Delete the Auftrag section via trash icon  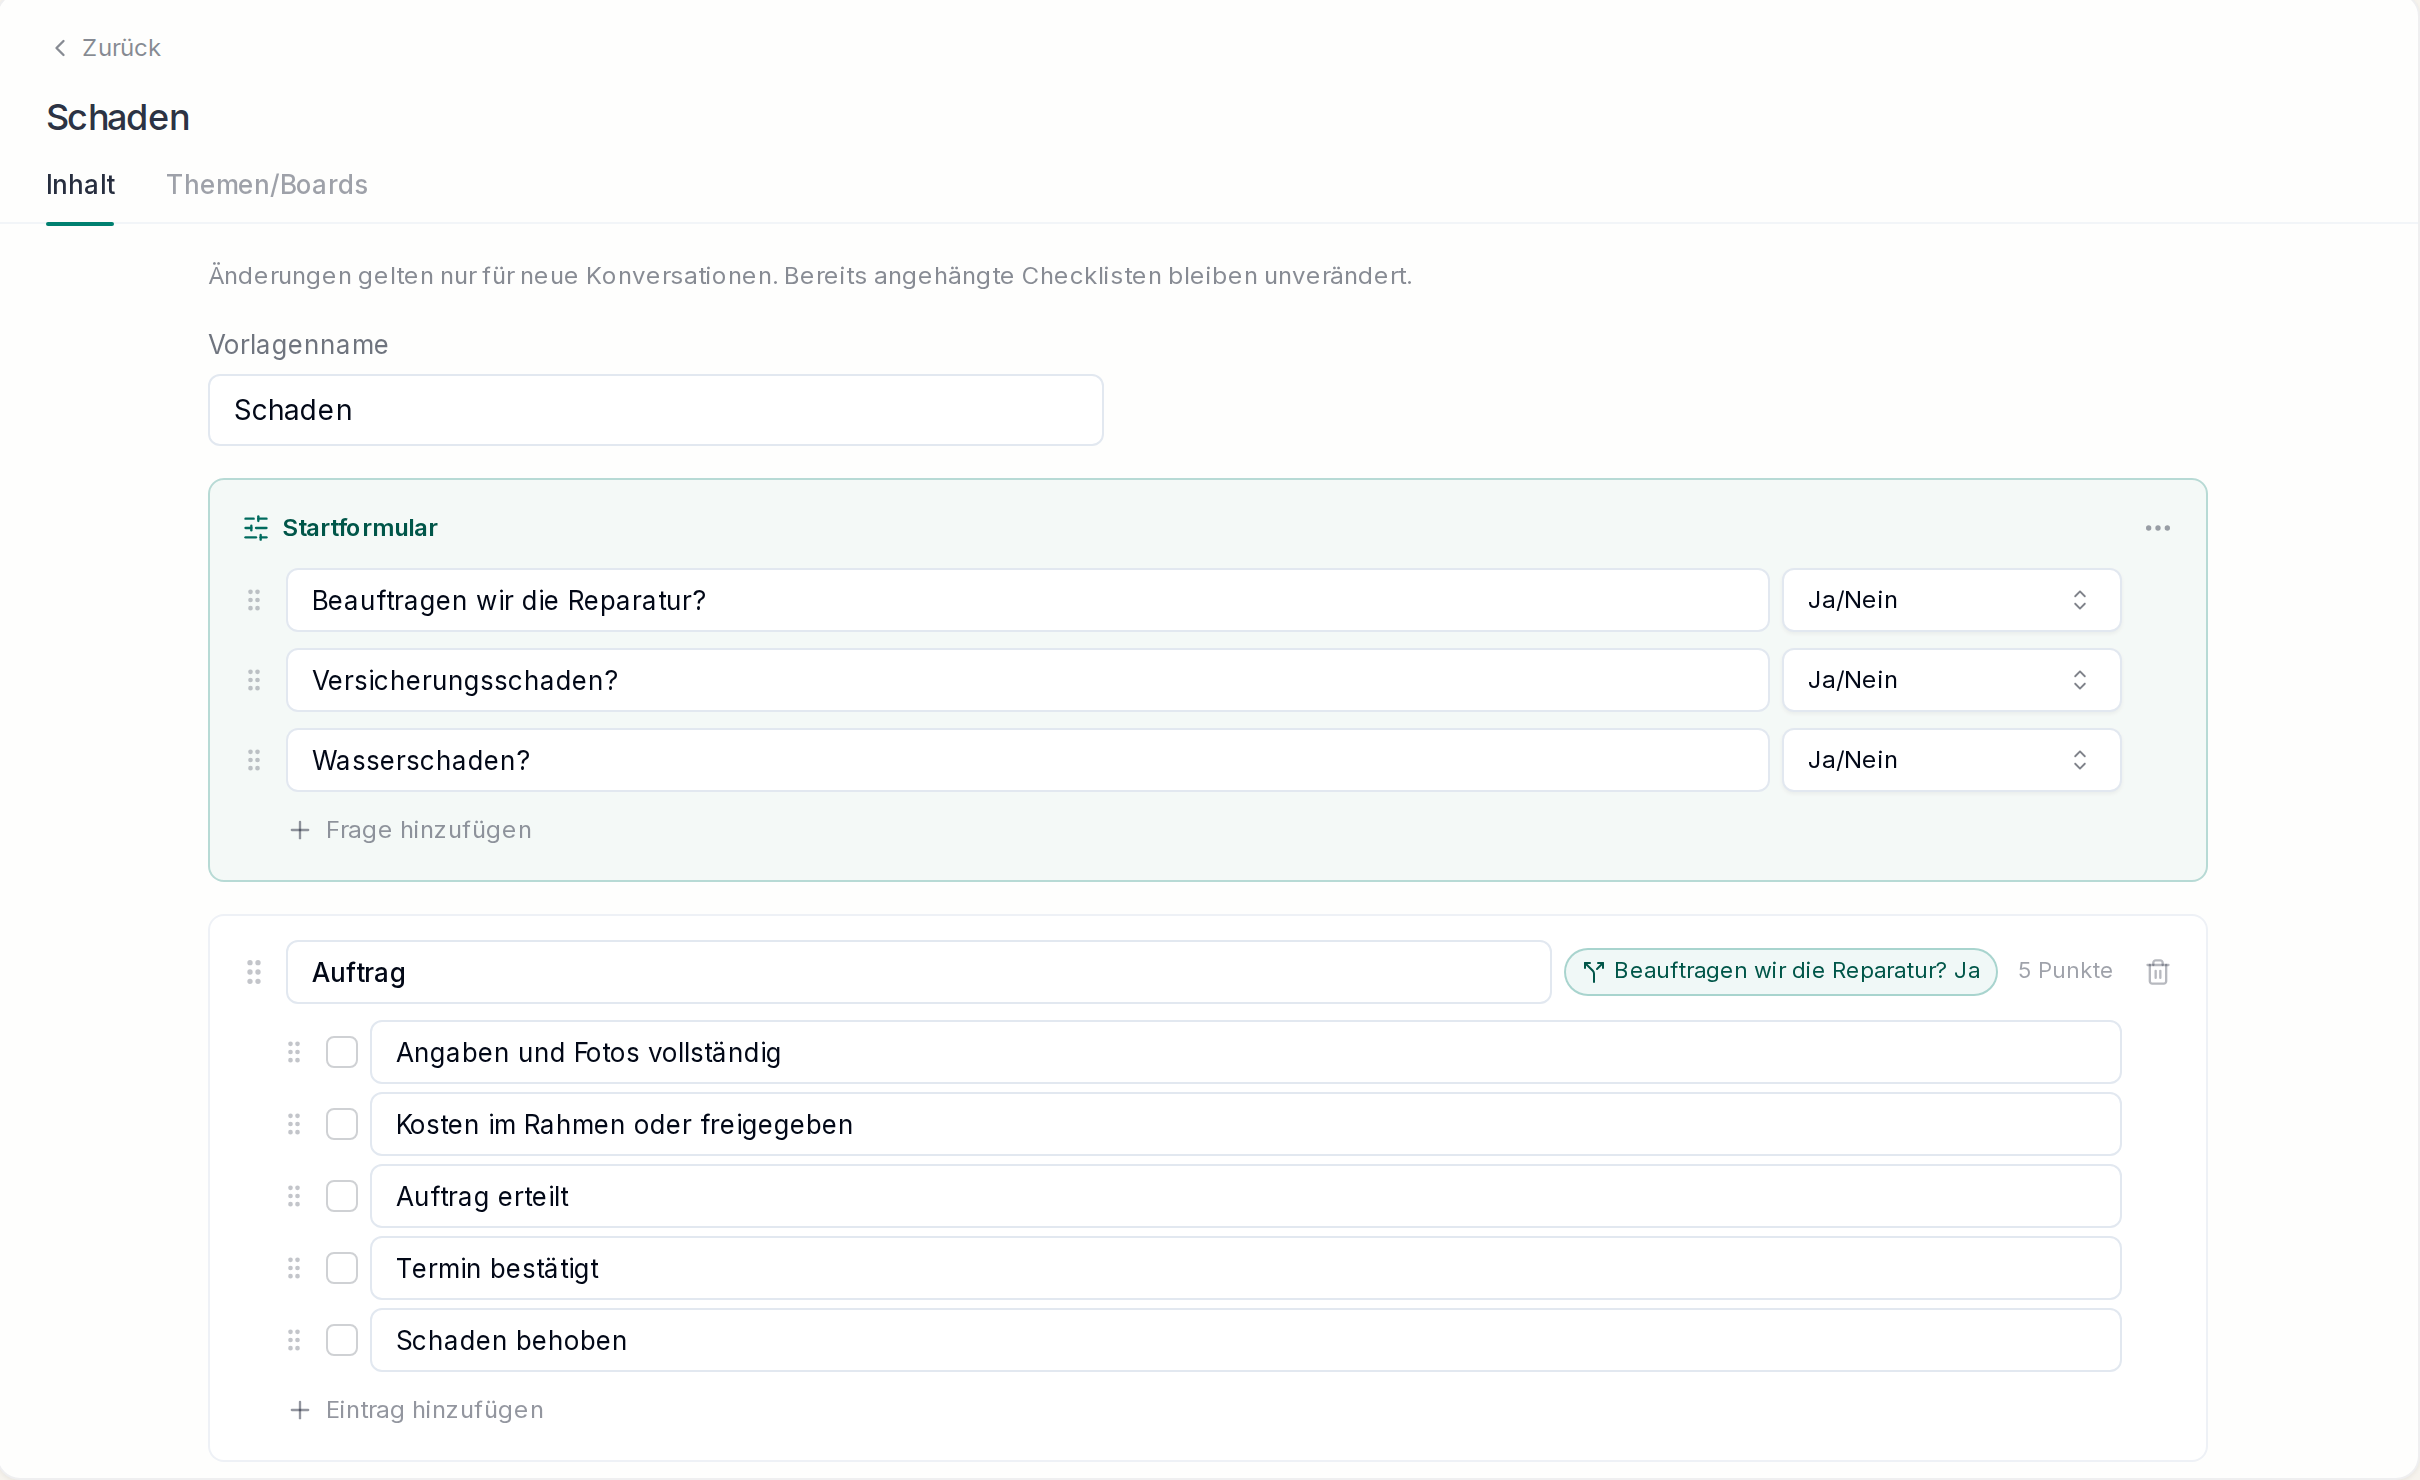pyautogui.click(x=2157, y=972)
